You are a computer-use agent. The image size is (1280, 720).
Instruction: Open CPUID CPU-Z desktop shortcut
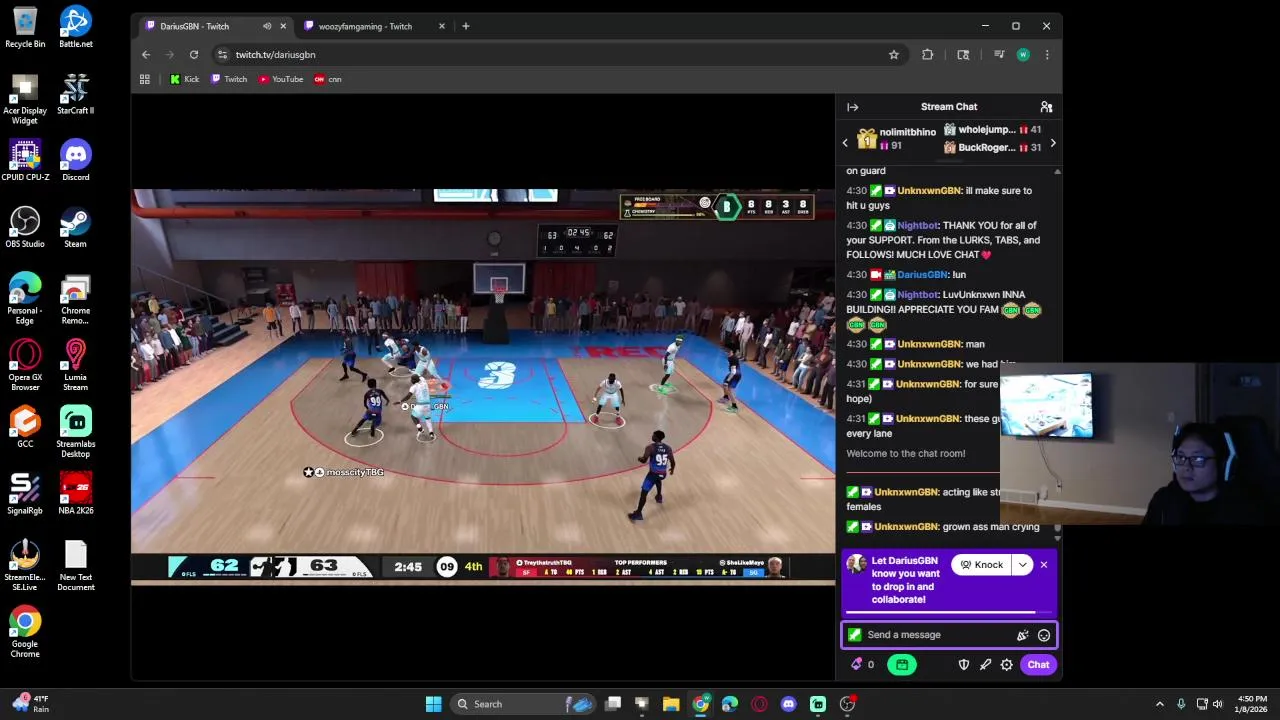[25, 160]
